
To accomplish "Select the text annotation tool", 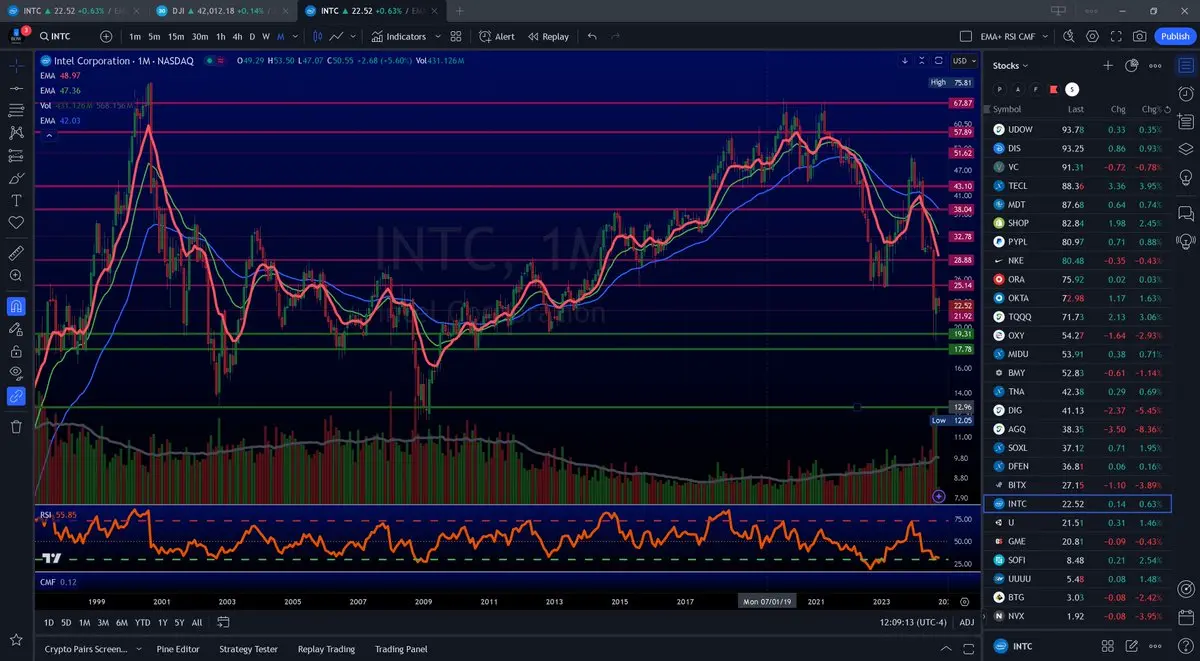I will pos(16,200).
